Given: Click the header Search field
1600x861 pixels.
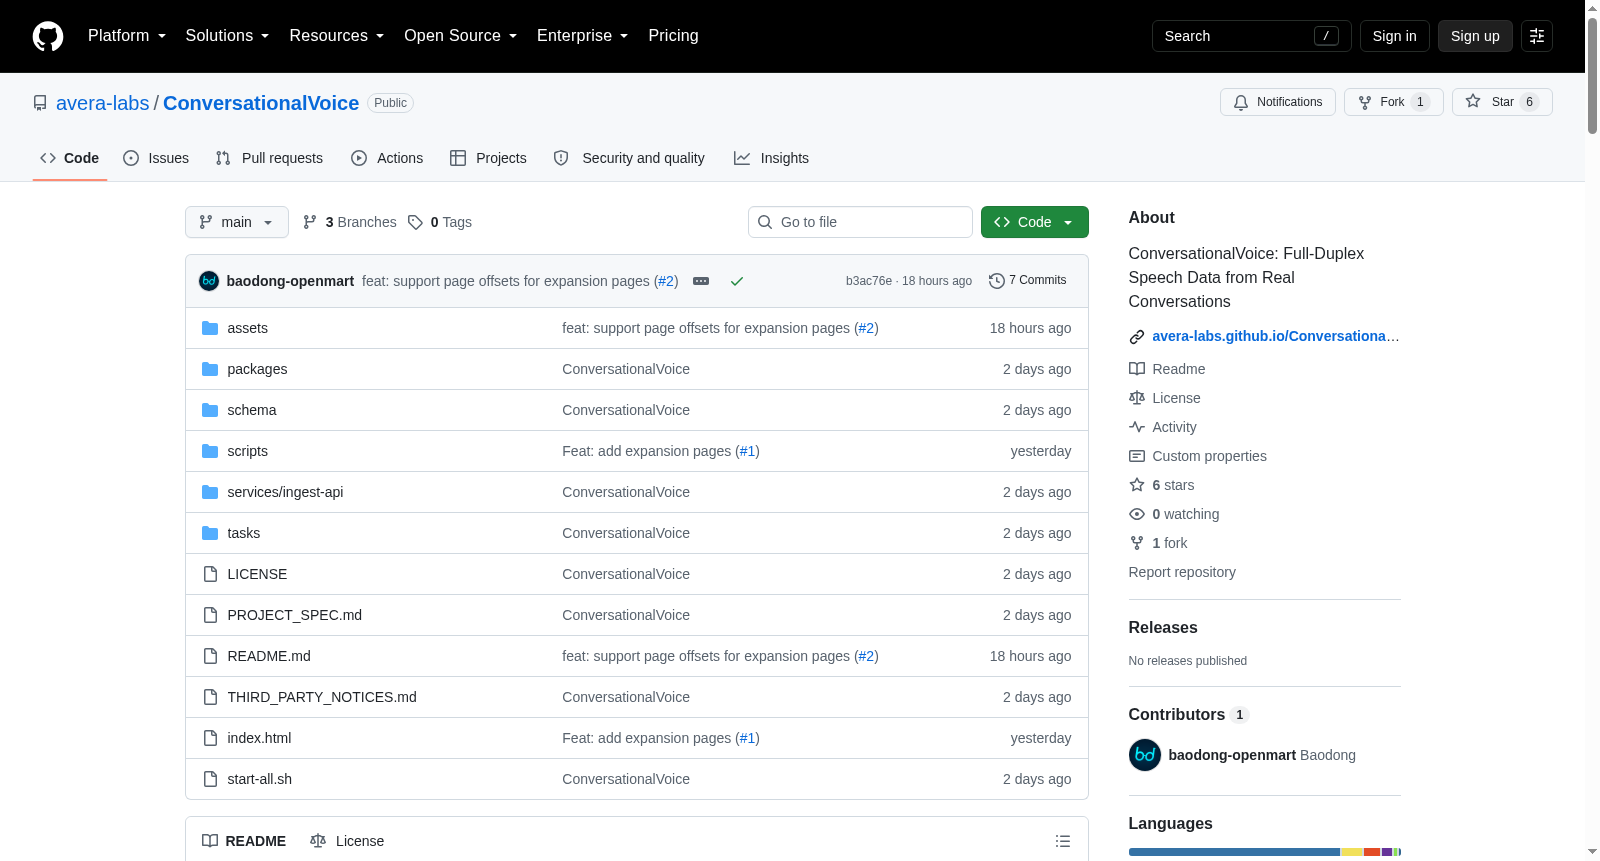Looking at the screenshot, I should click(x=1252, y=36).
